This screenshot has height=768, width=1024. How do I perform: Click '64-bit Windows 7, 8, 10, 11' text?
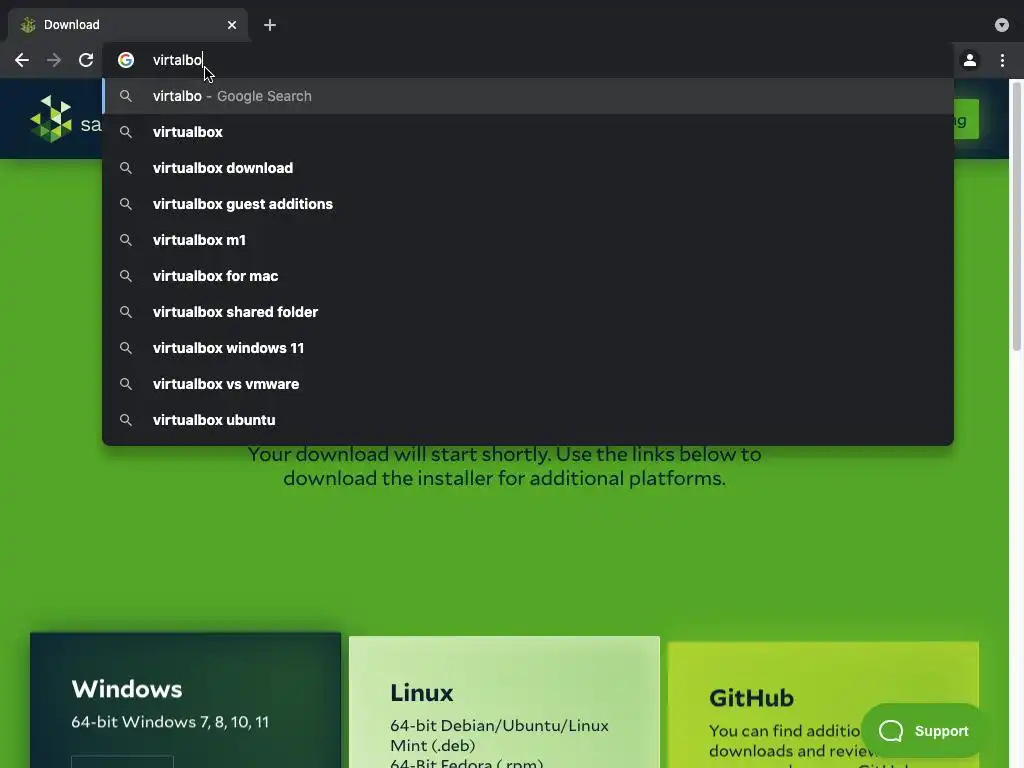(x=170, y=722)
